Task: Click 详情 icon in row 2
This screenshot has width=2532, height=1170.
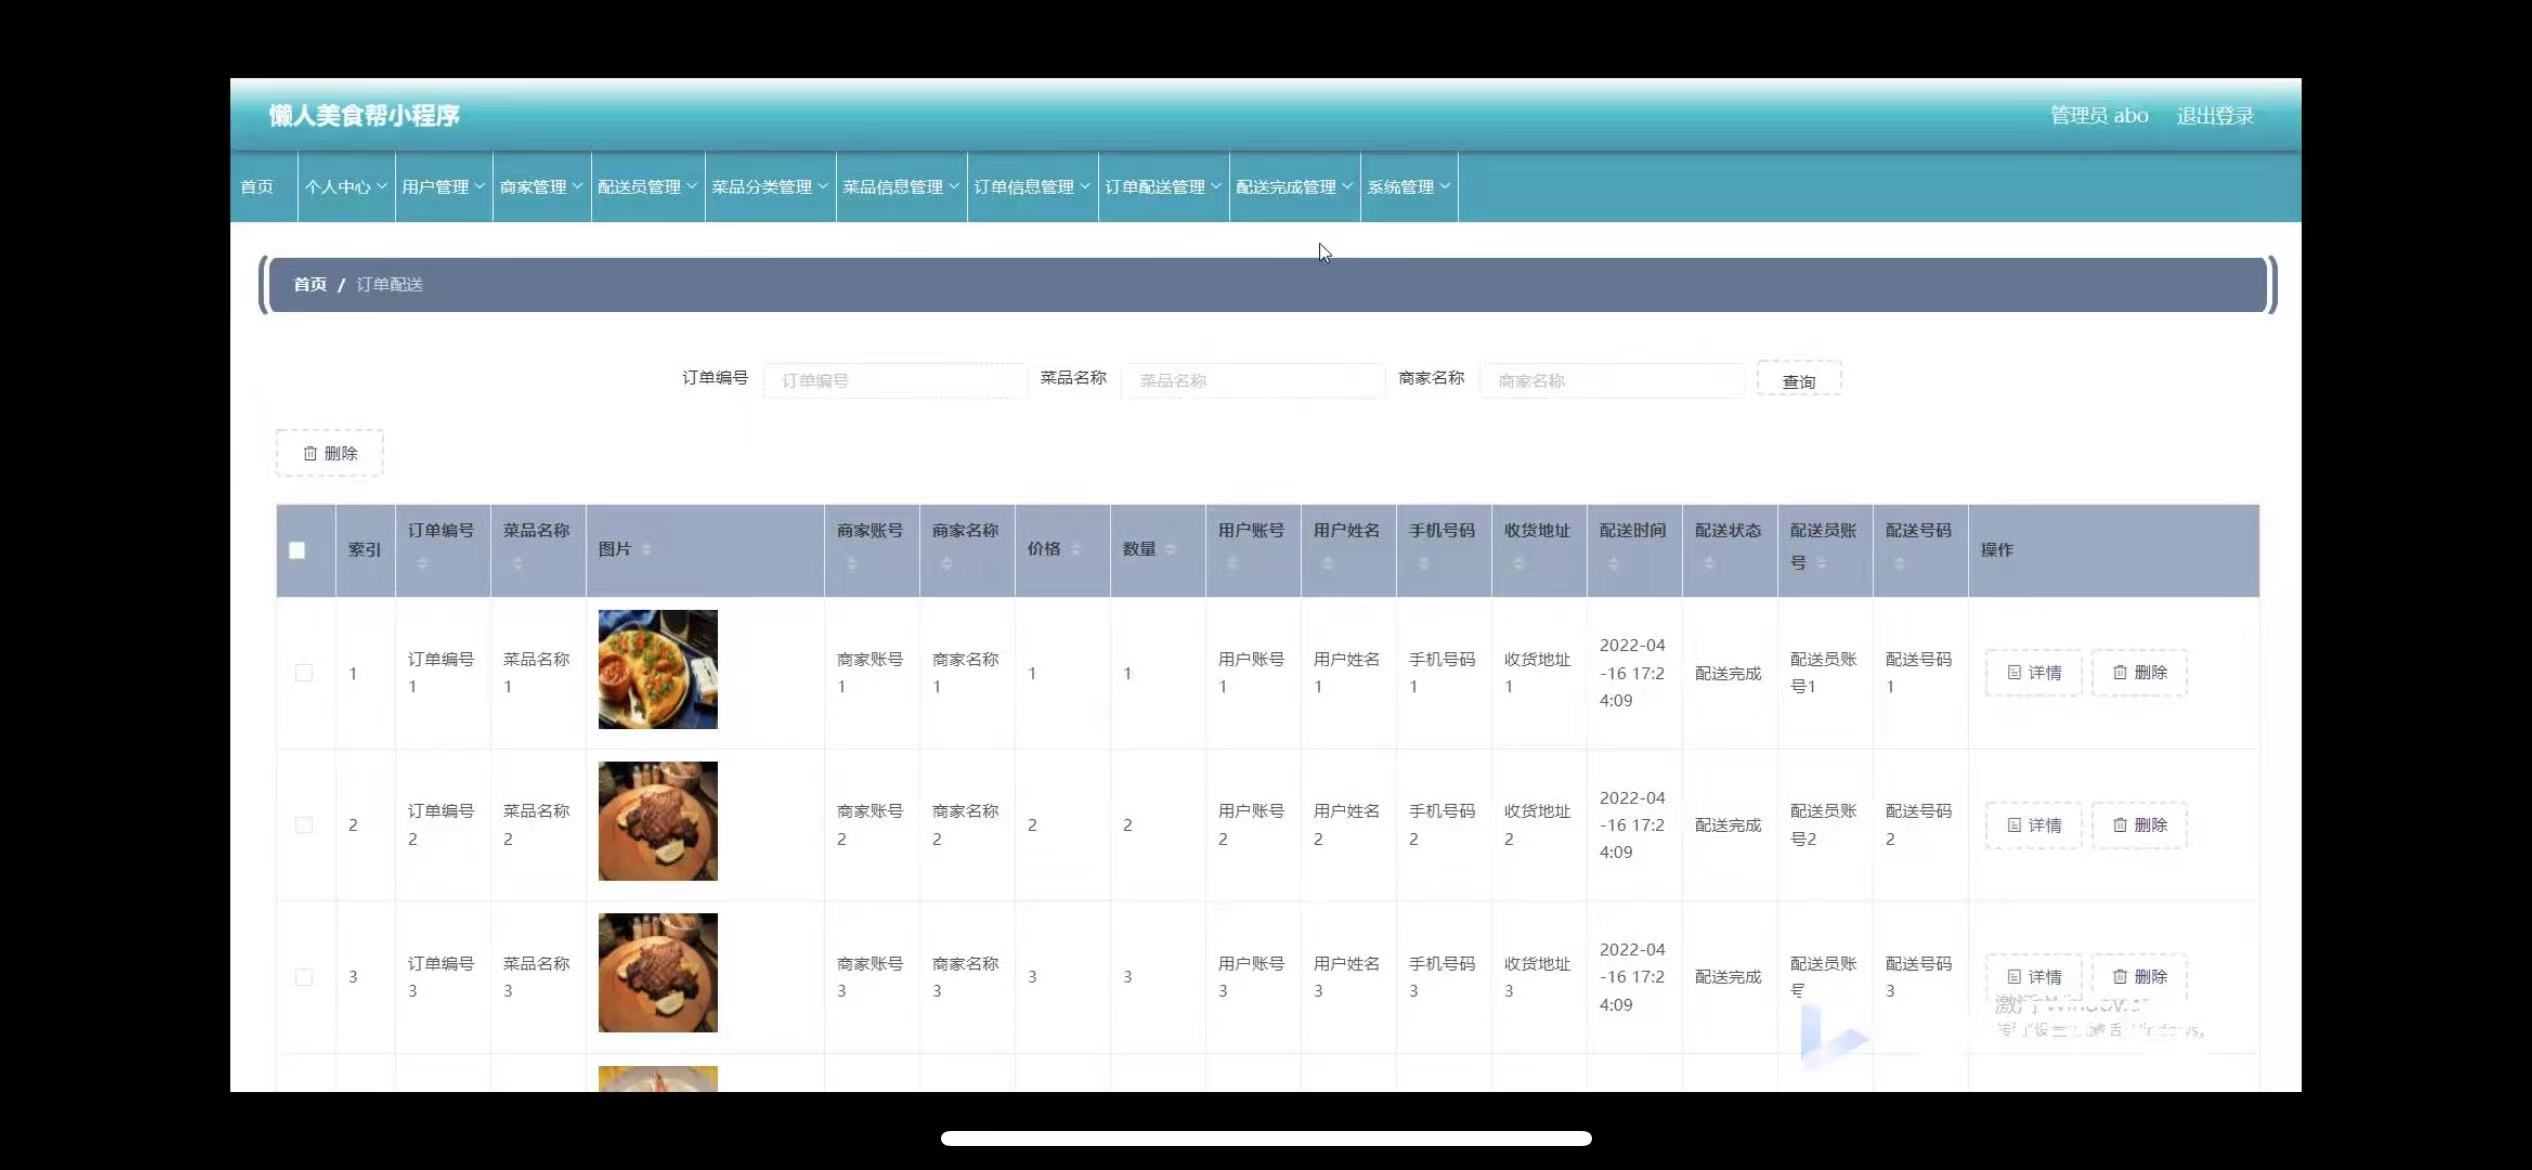Action: click(x=2014, y=825)
